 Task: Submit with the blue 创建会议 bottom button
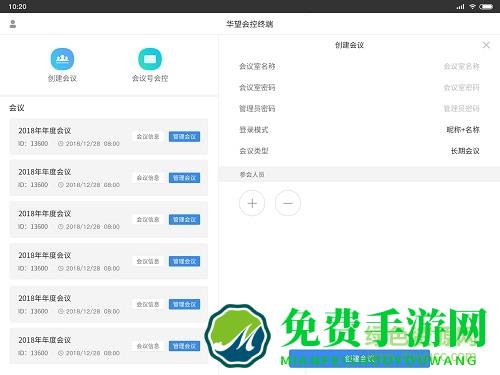click(x=359, y=359)
